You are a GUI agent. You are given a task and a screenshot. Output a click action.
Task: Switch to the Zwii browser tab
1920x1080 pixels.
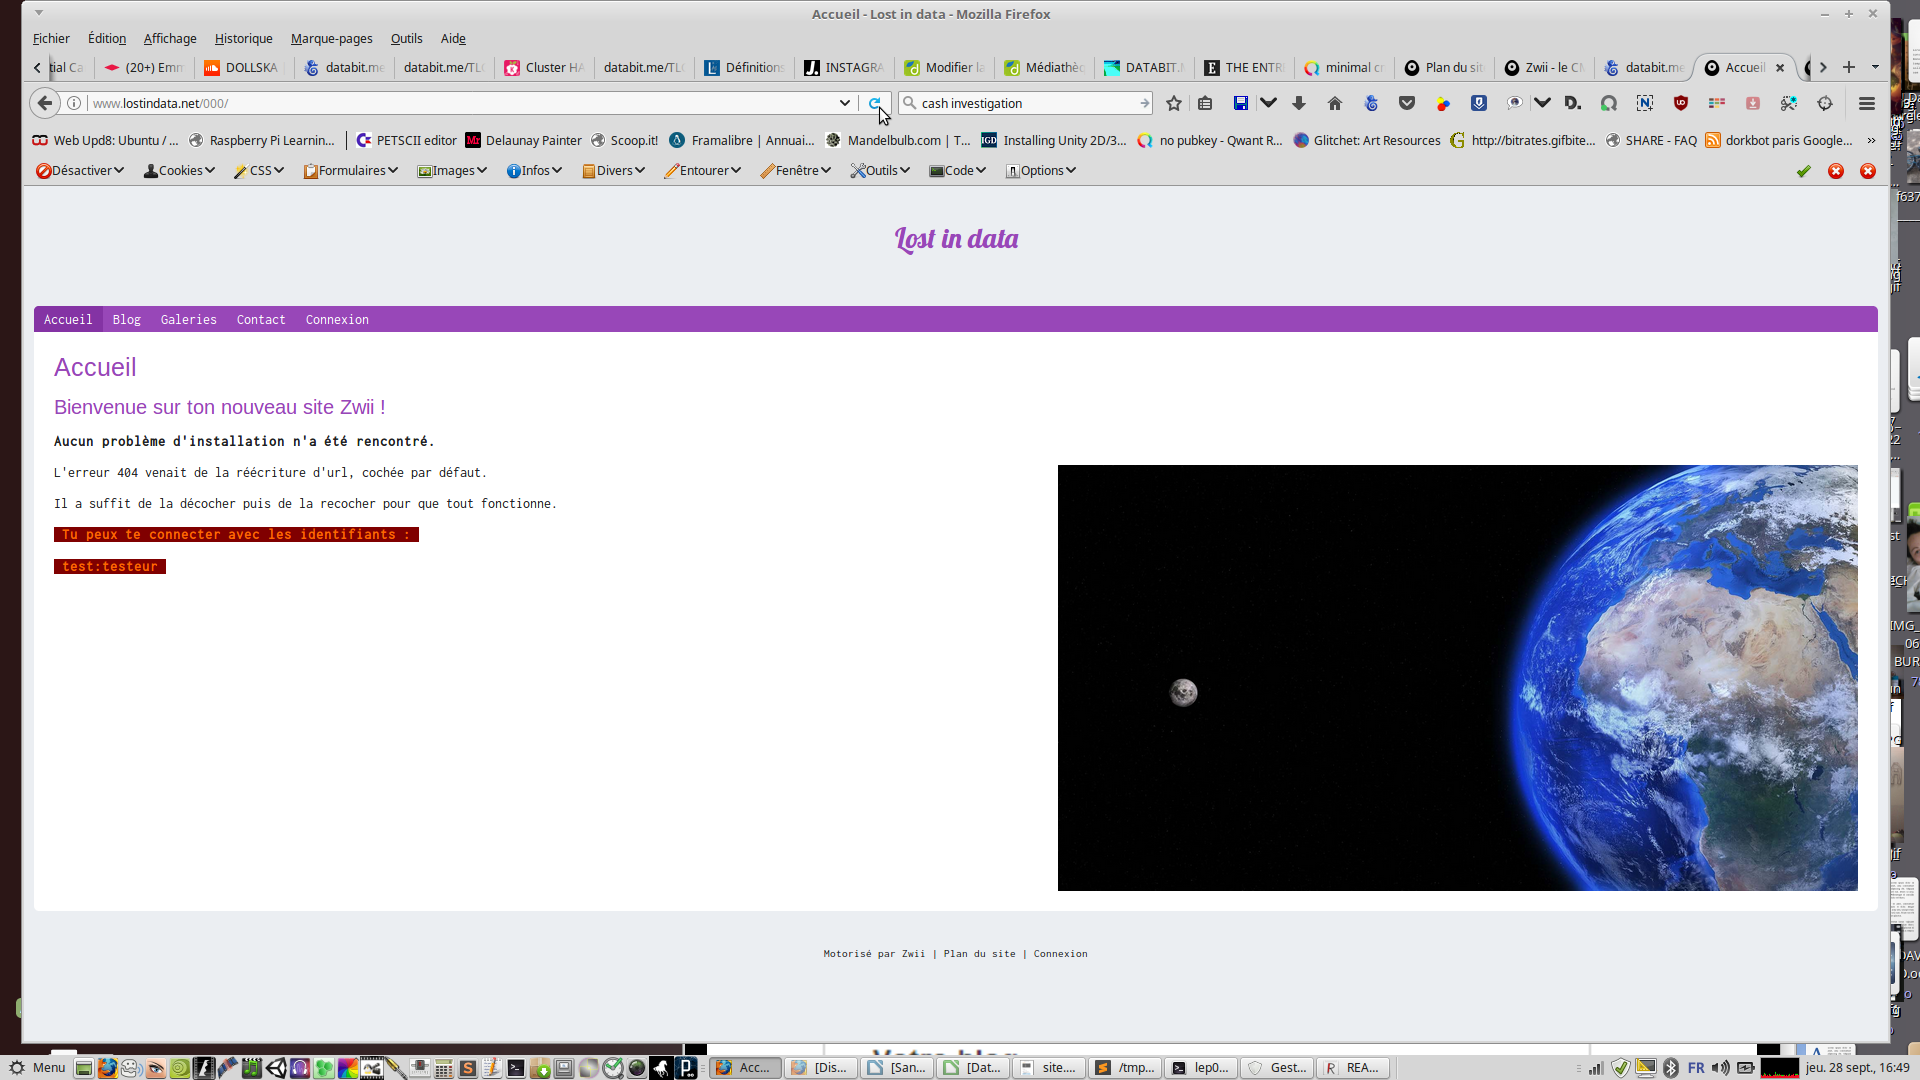pos(1545,67)
